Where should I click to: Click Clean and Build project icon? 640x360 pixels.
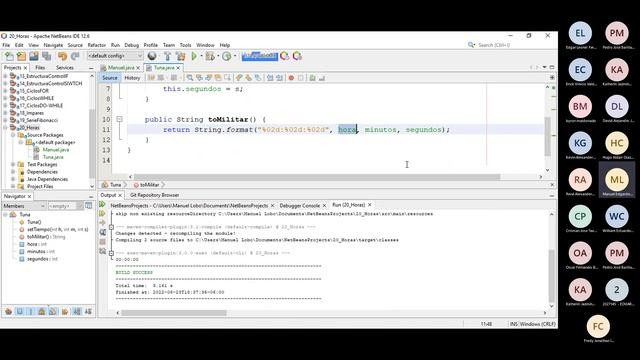pyautogui.click(x=180, y=56)
